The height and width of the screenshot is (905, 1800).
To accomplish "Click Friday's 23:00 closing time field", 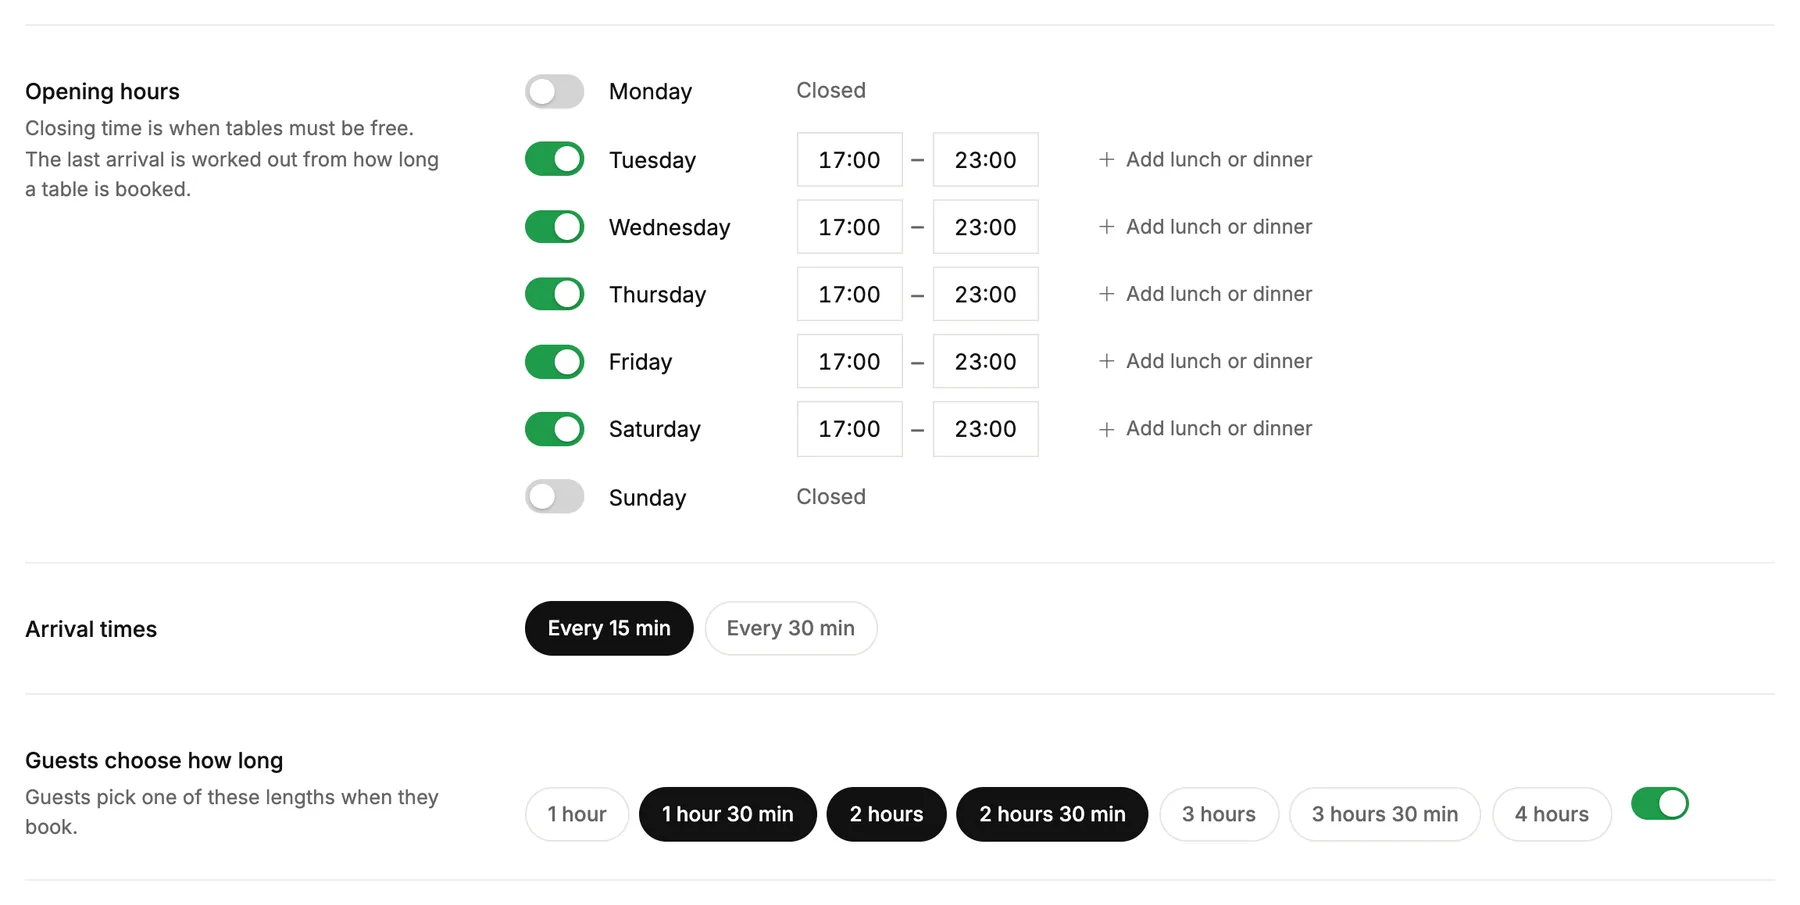I will [986, 361].
